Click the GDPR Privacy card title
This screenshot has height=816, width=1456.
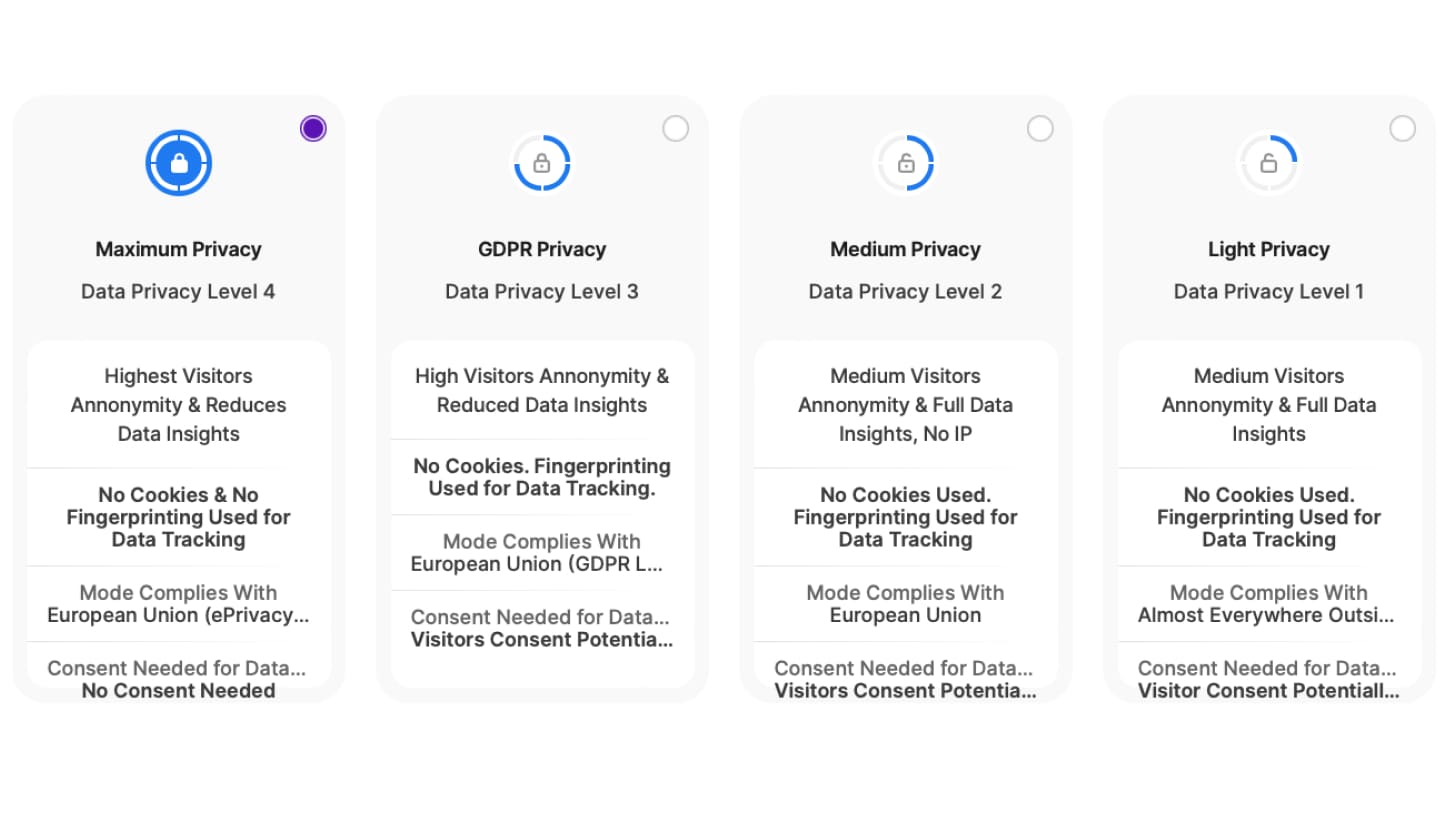[542, 249]
